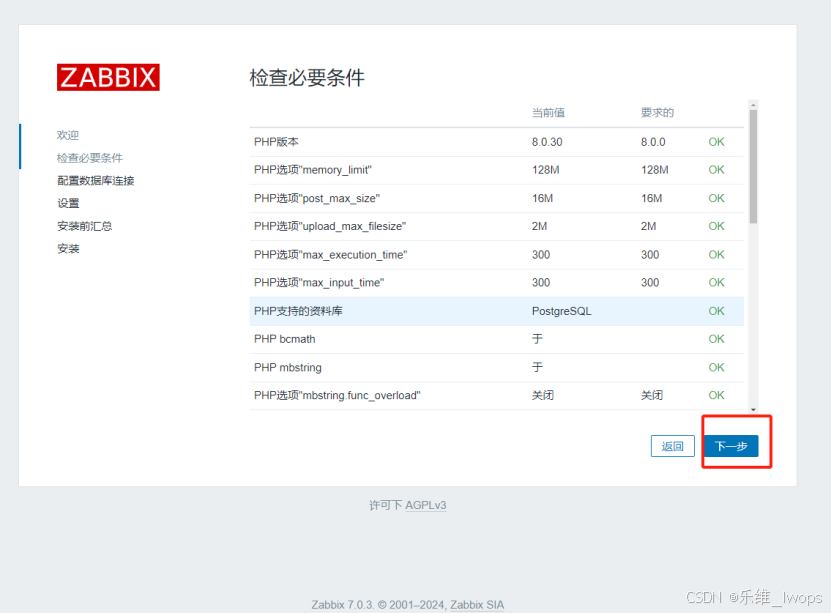The image size is (831, 613).
Task: Click OK status in PHP bcmath row
Action: [716, 339]
